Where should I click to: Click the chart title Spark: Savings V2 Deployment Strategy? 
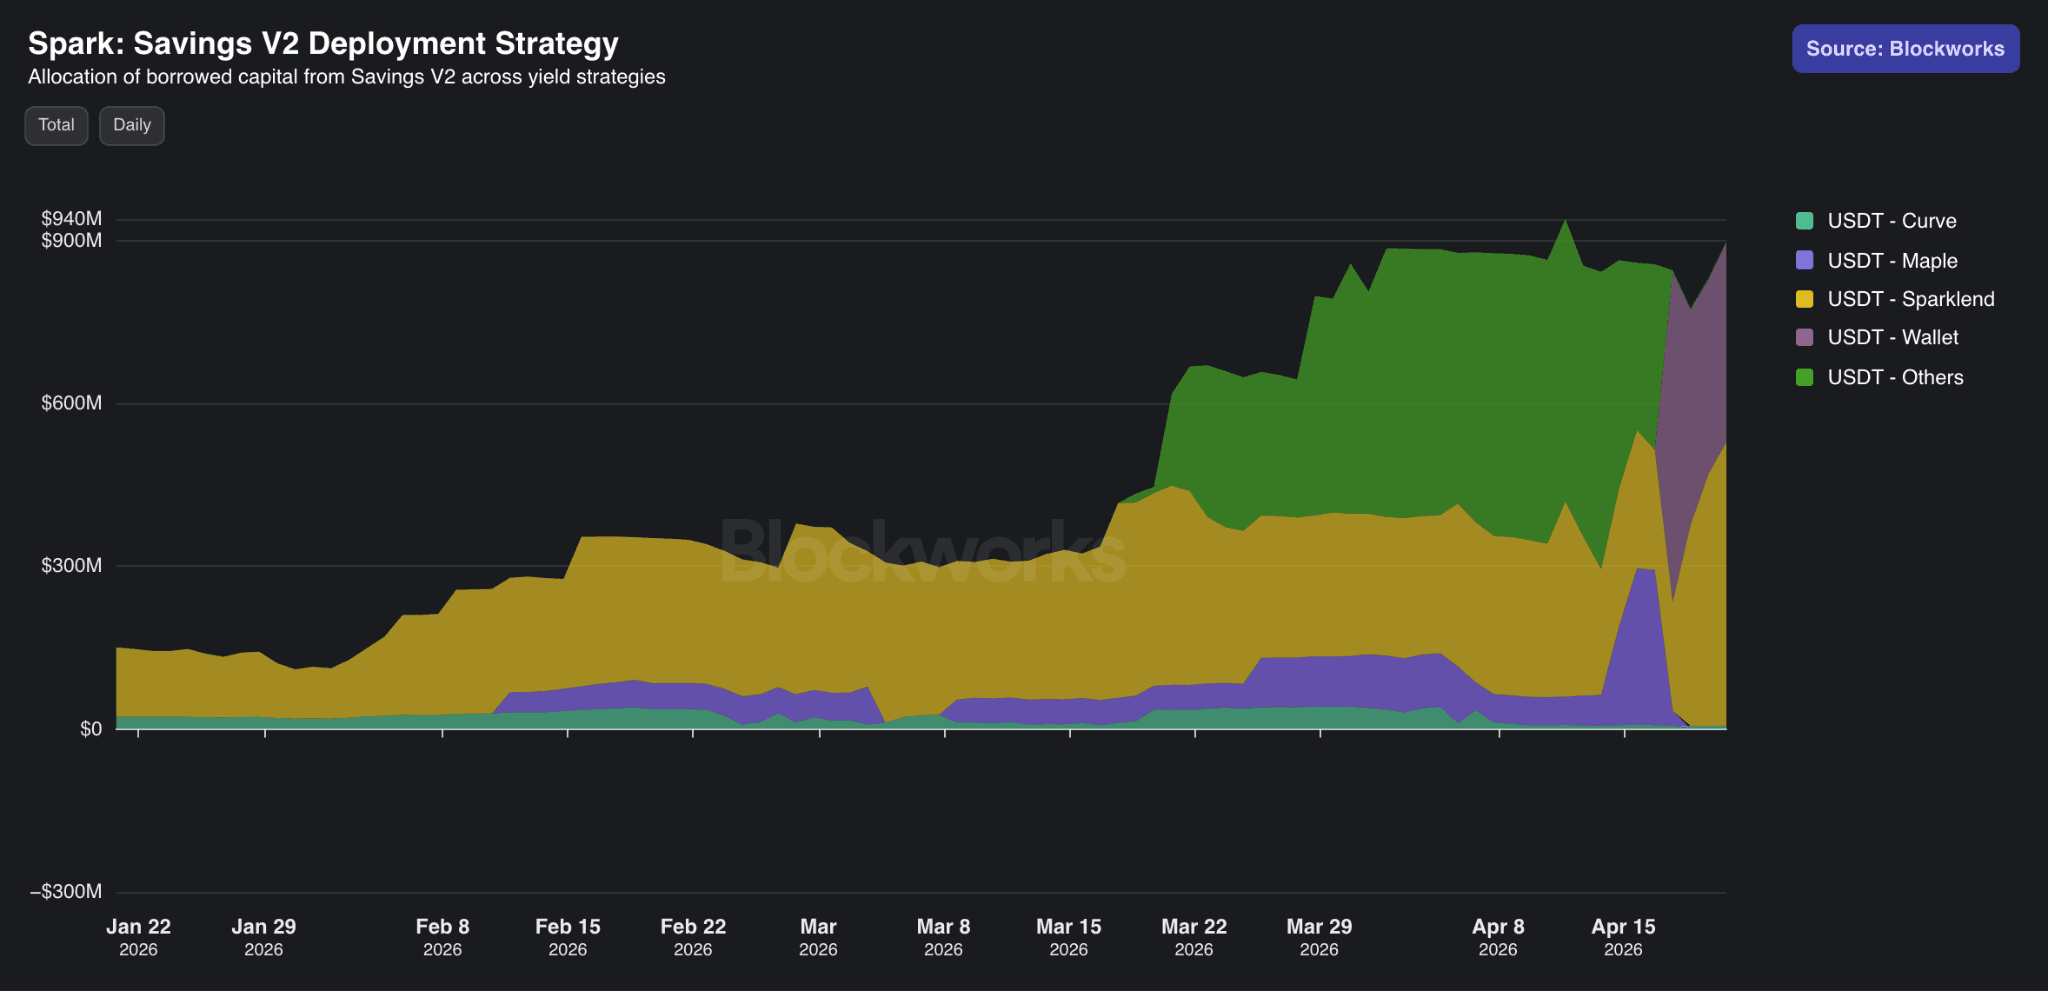[323, 44]
